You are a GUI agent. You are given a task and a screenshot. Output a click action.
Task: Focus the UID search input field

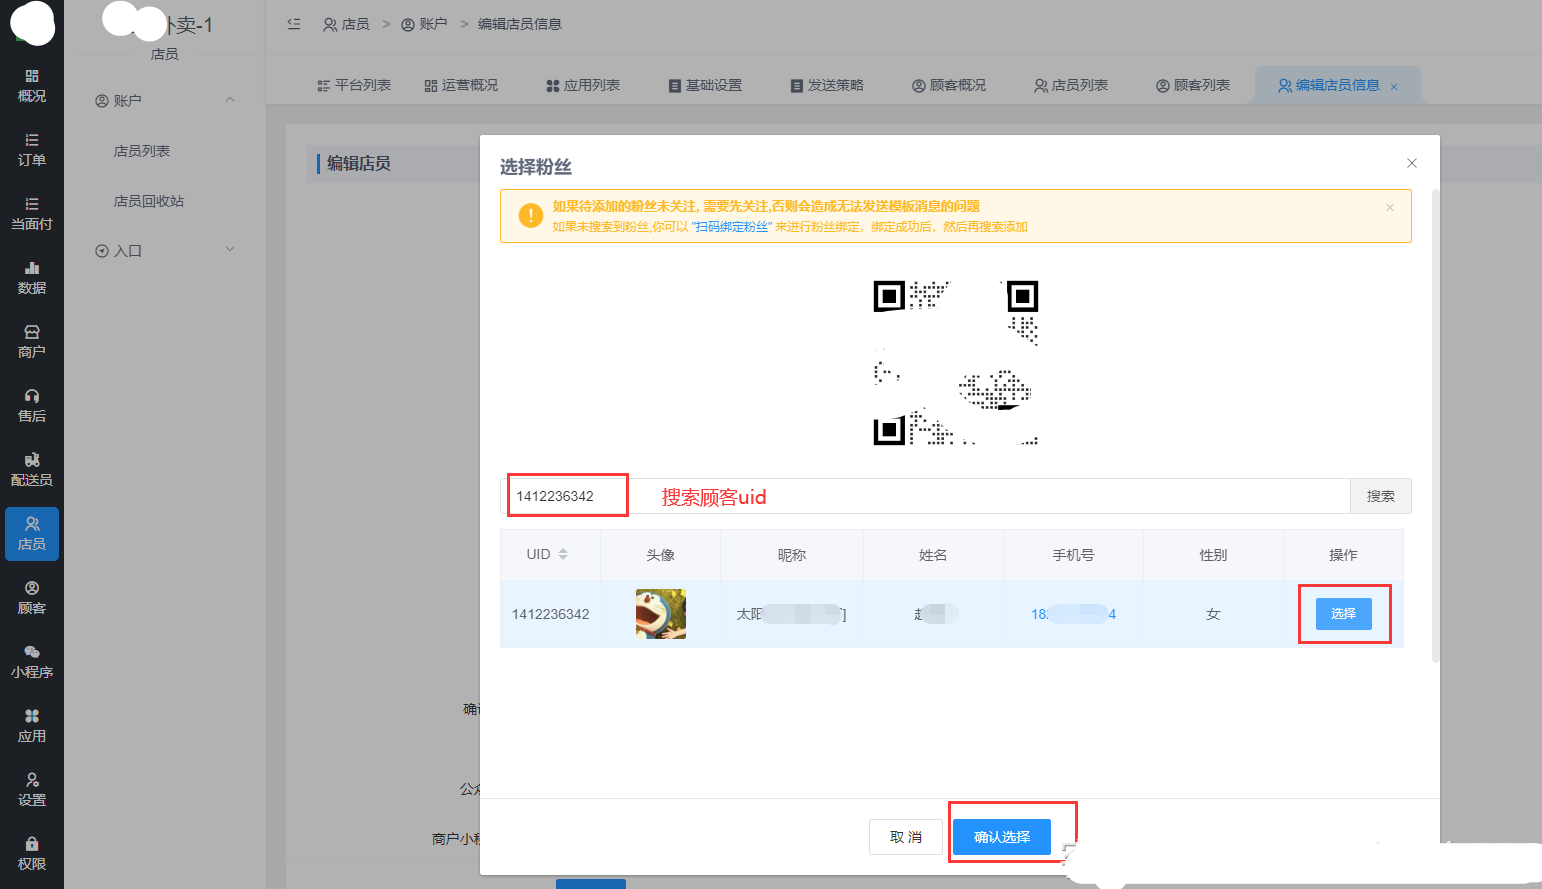coord(926,496)
